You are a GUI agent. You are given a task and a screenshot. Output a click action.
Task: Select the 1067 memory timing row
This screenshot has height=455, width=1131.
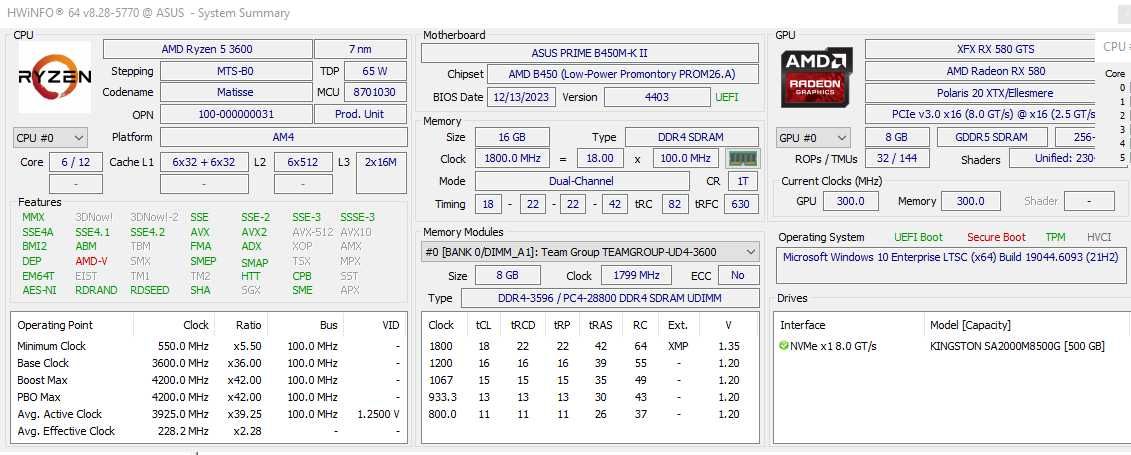589,380
